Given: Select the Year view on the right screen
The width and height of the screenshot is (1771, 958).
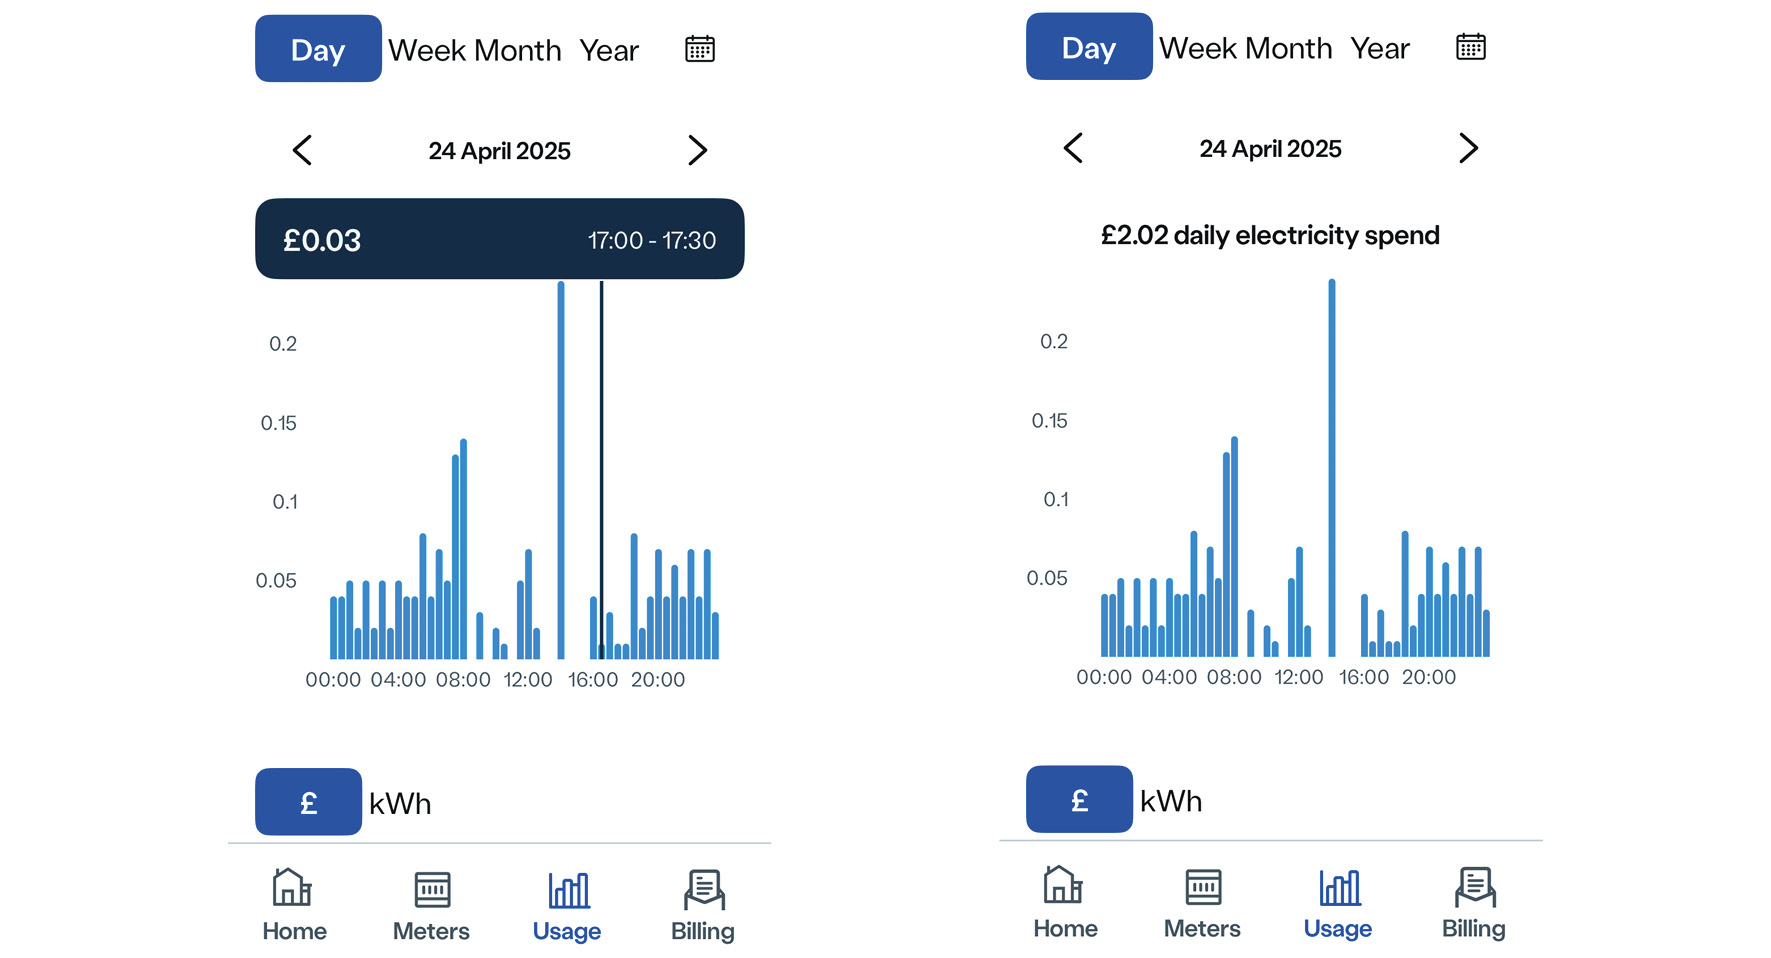Looking at the screenshot, I should pyautogui.click(x=1381, y=47).
